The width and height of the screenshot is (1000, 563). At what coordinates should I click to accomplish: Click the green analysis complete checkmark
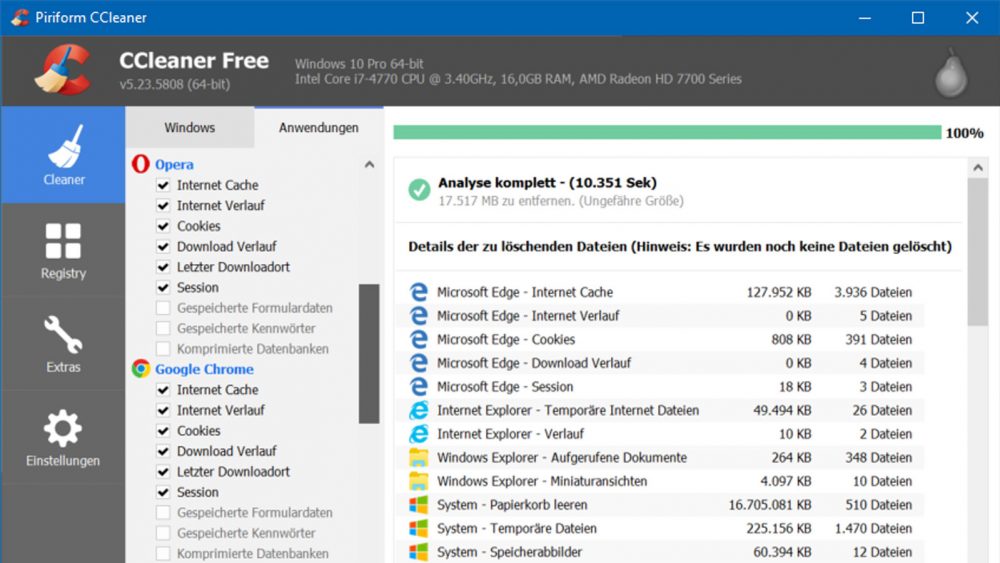click(419, 190)
